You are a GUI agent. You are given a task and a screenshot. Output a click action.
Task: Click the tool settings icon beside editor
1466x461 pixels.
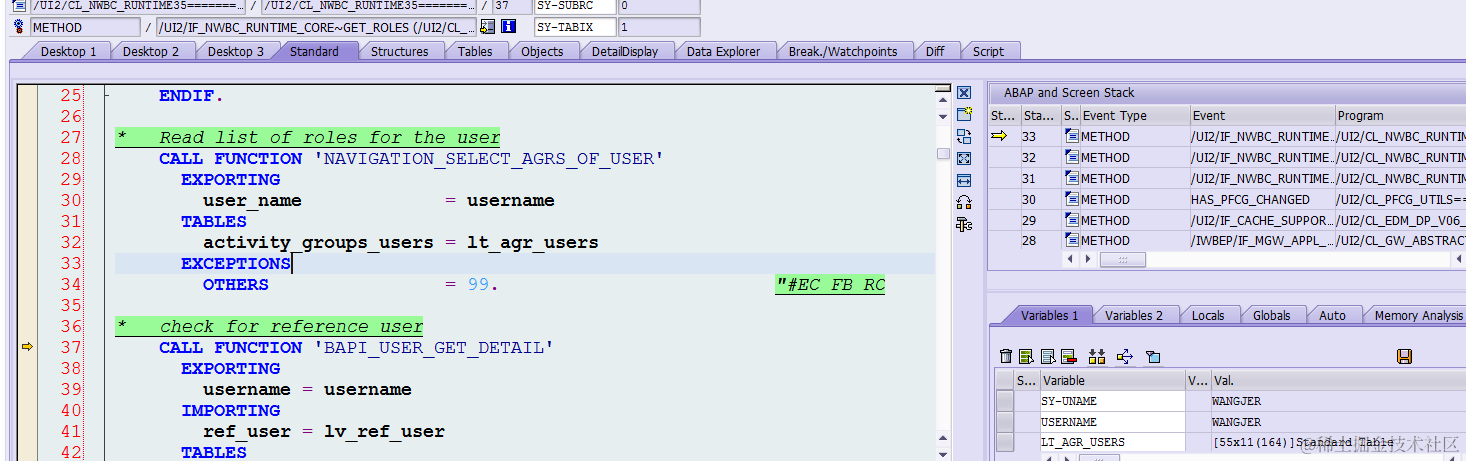click(x=964, y=224)
